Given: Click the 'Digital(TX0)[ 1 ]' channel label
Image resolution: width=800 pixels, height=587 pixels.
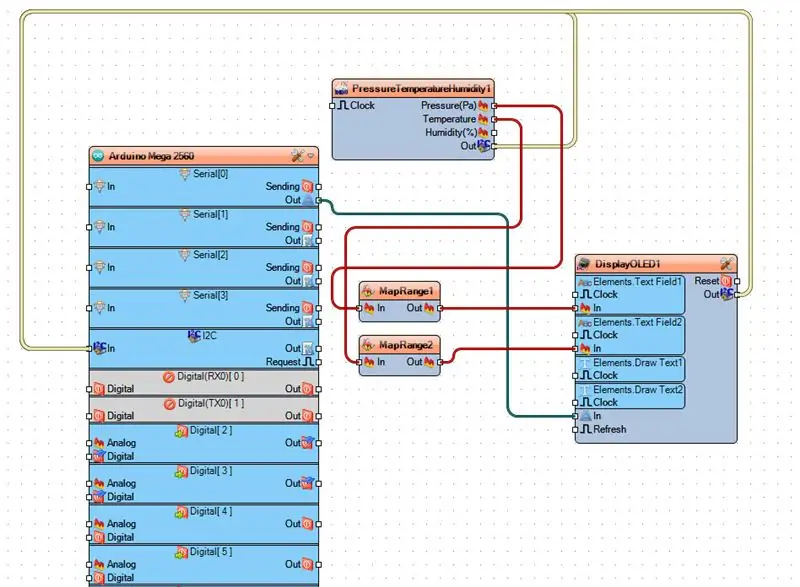Looking at the screenshot, I should point(211,404).
